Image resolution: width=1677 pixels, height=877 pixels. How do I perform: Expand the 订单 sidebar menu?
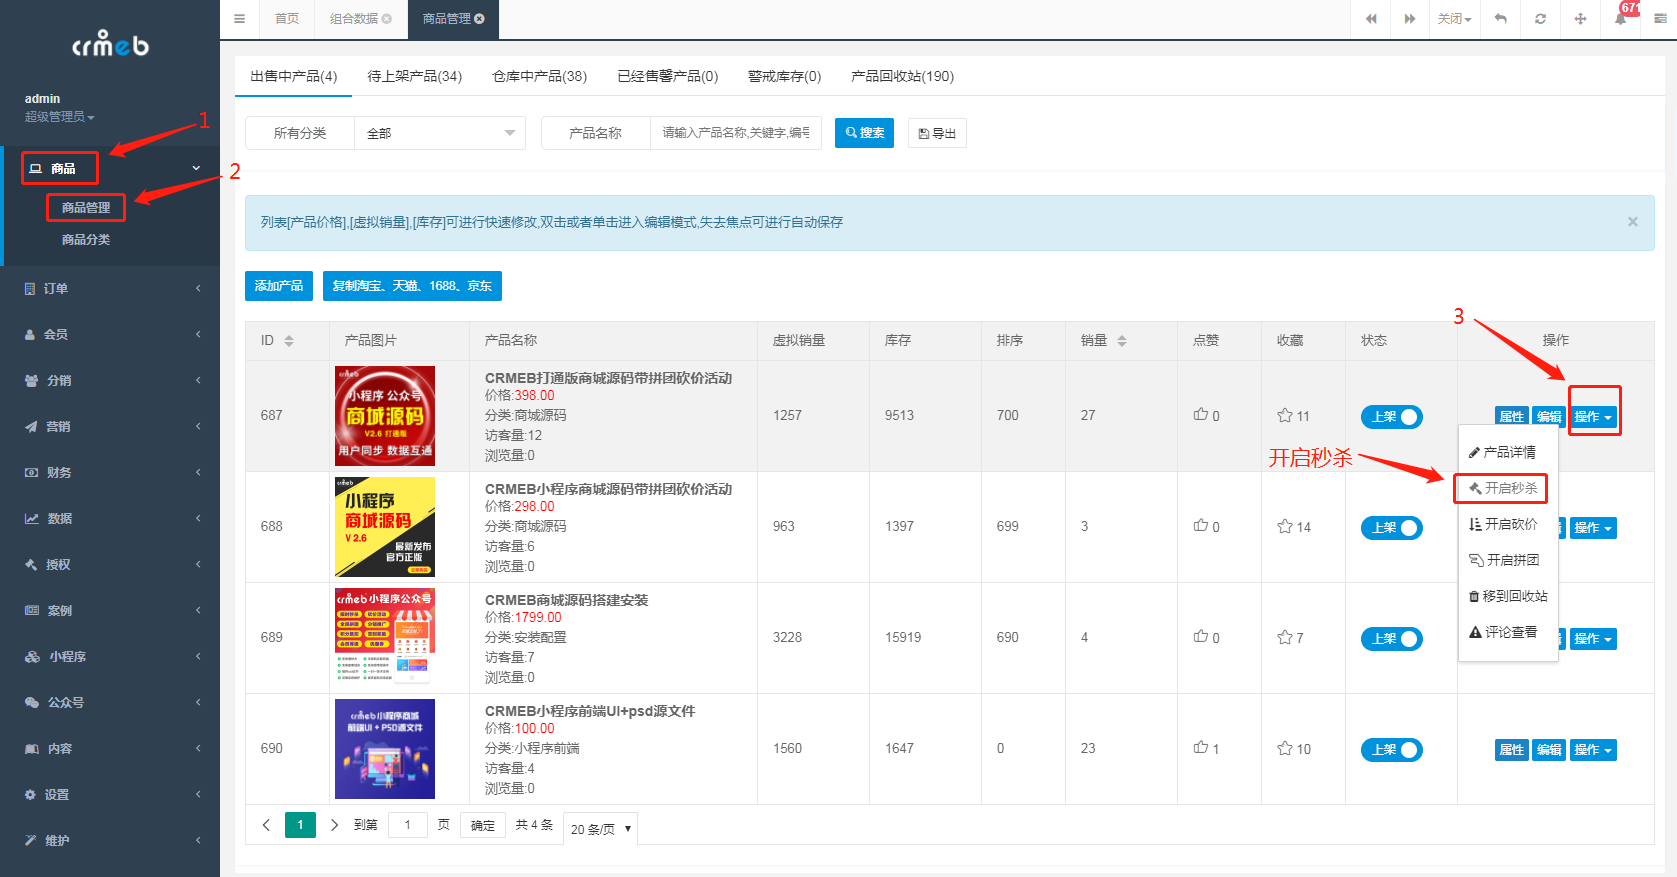point(110,288)
